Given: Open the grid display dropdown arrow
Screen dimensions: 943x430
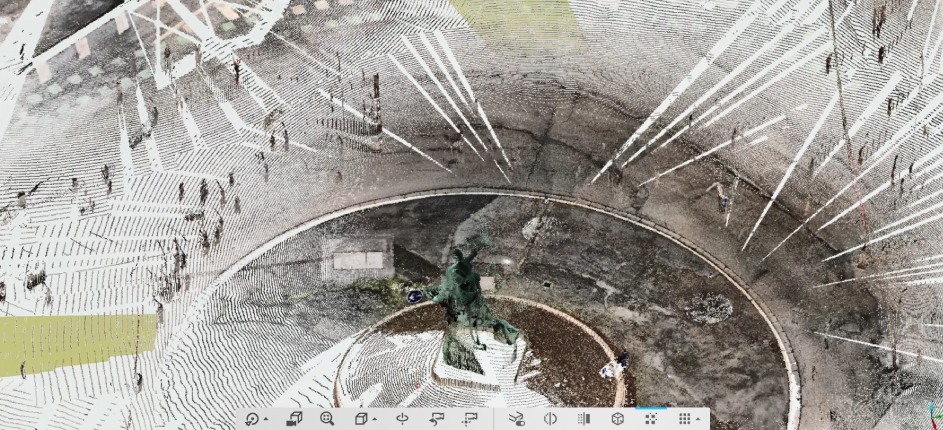Looking at the screenshot, I should (698, 420).
